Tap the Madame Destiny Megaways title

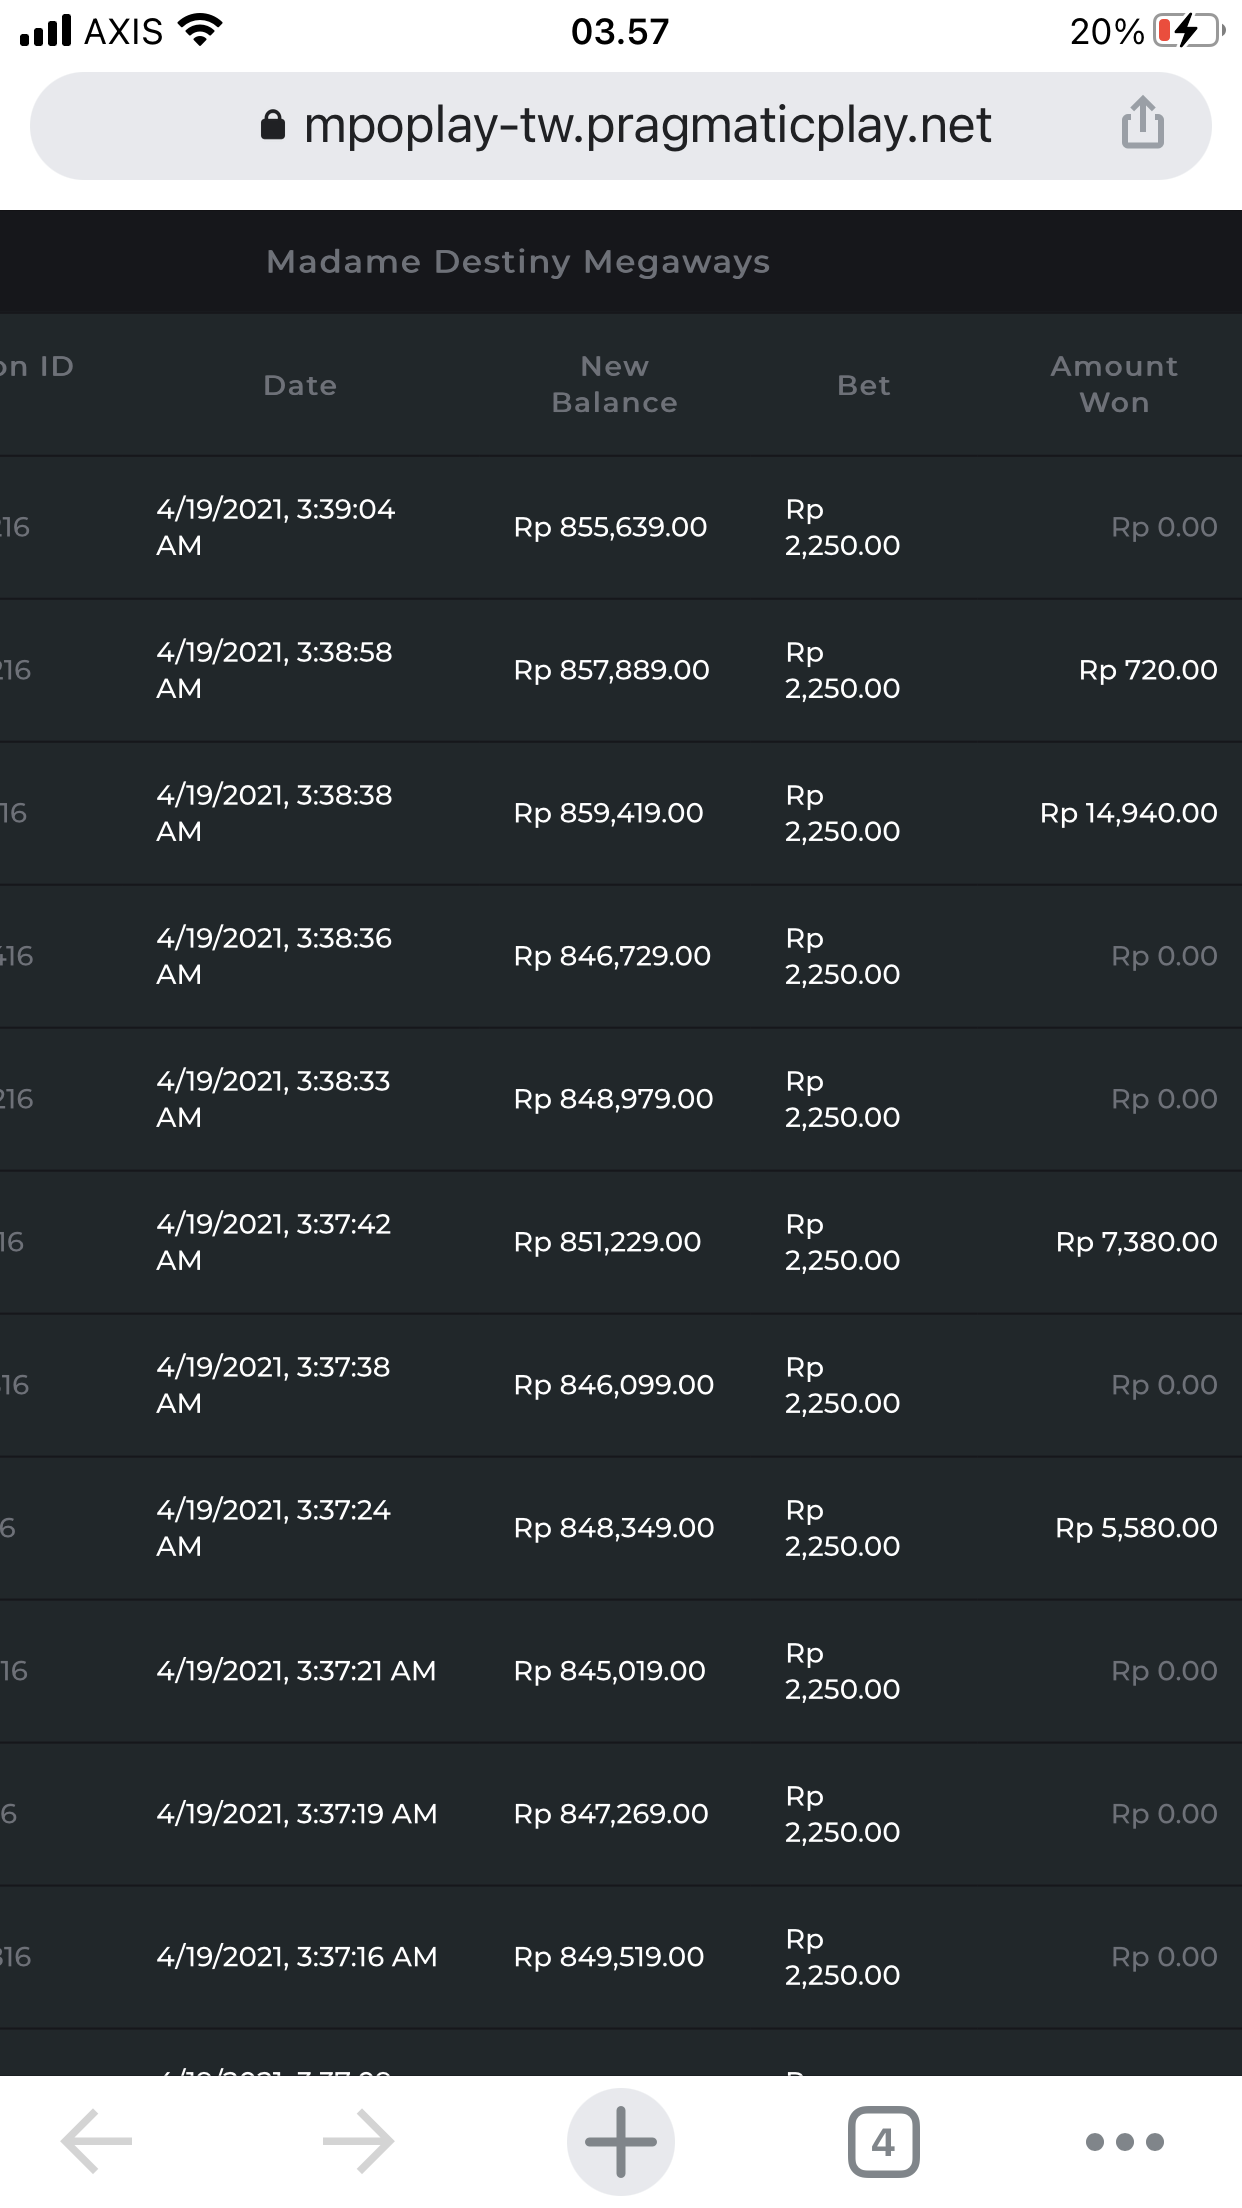[x=518, y=262]
